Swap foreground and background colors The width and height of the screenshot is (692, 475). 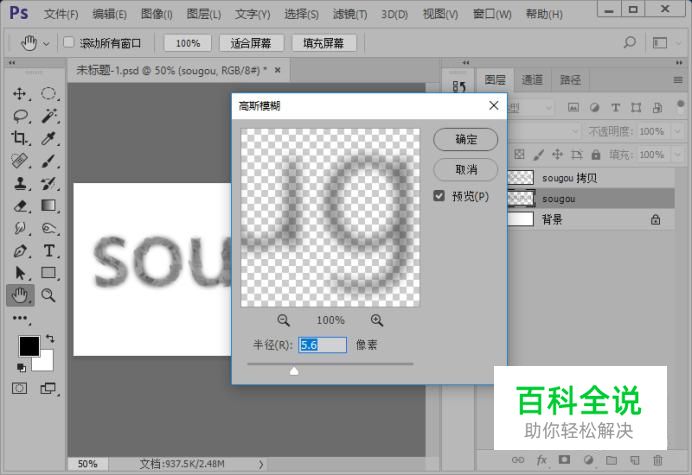(50, 339)
